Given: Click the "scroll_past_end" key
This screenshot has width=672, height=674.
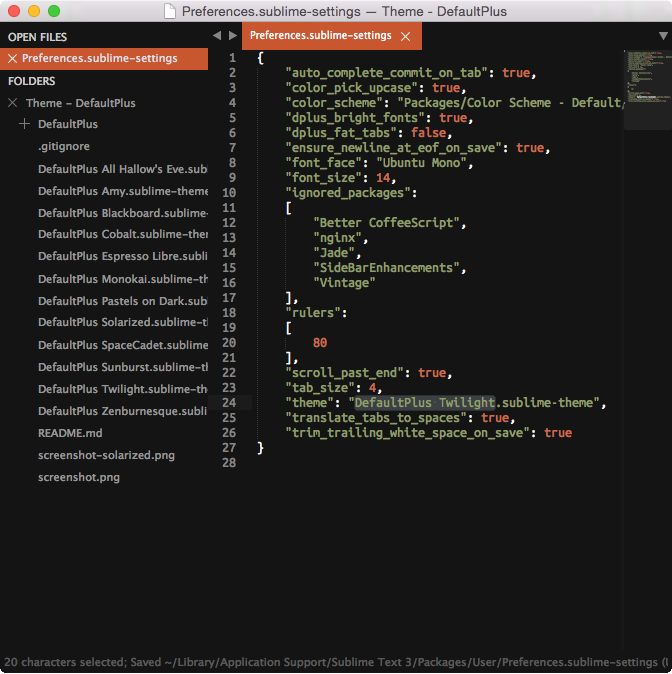Looking at the screenshot, I should tap(344, 373).
